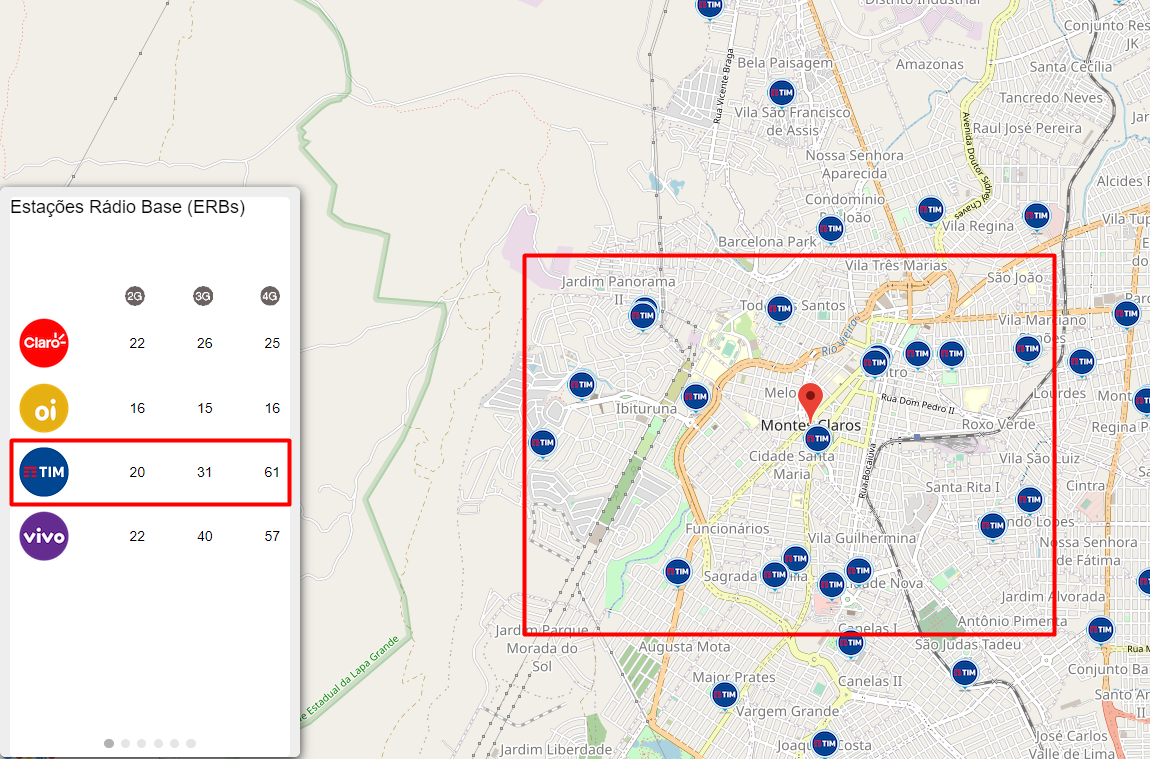Go to fourth pagination dot in panel
Screen dimensions: 1150x759
[158, 743]
